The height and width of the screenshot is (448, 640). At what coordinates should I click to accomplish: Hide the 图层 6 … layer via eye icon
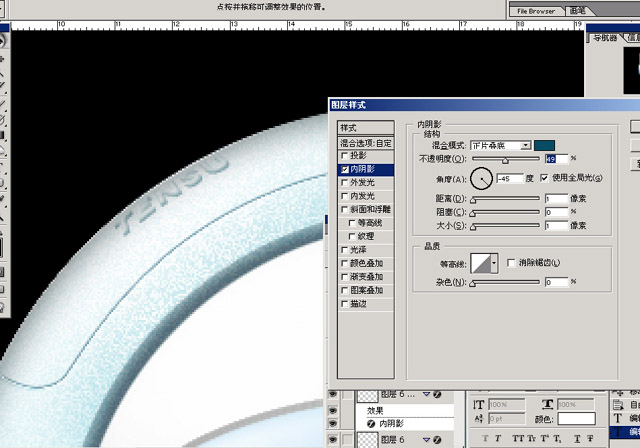point(333,394)
